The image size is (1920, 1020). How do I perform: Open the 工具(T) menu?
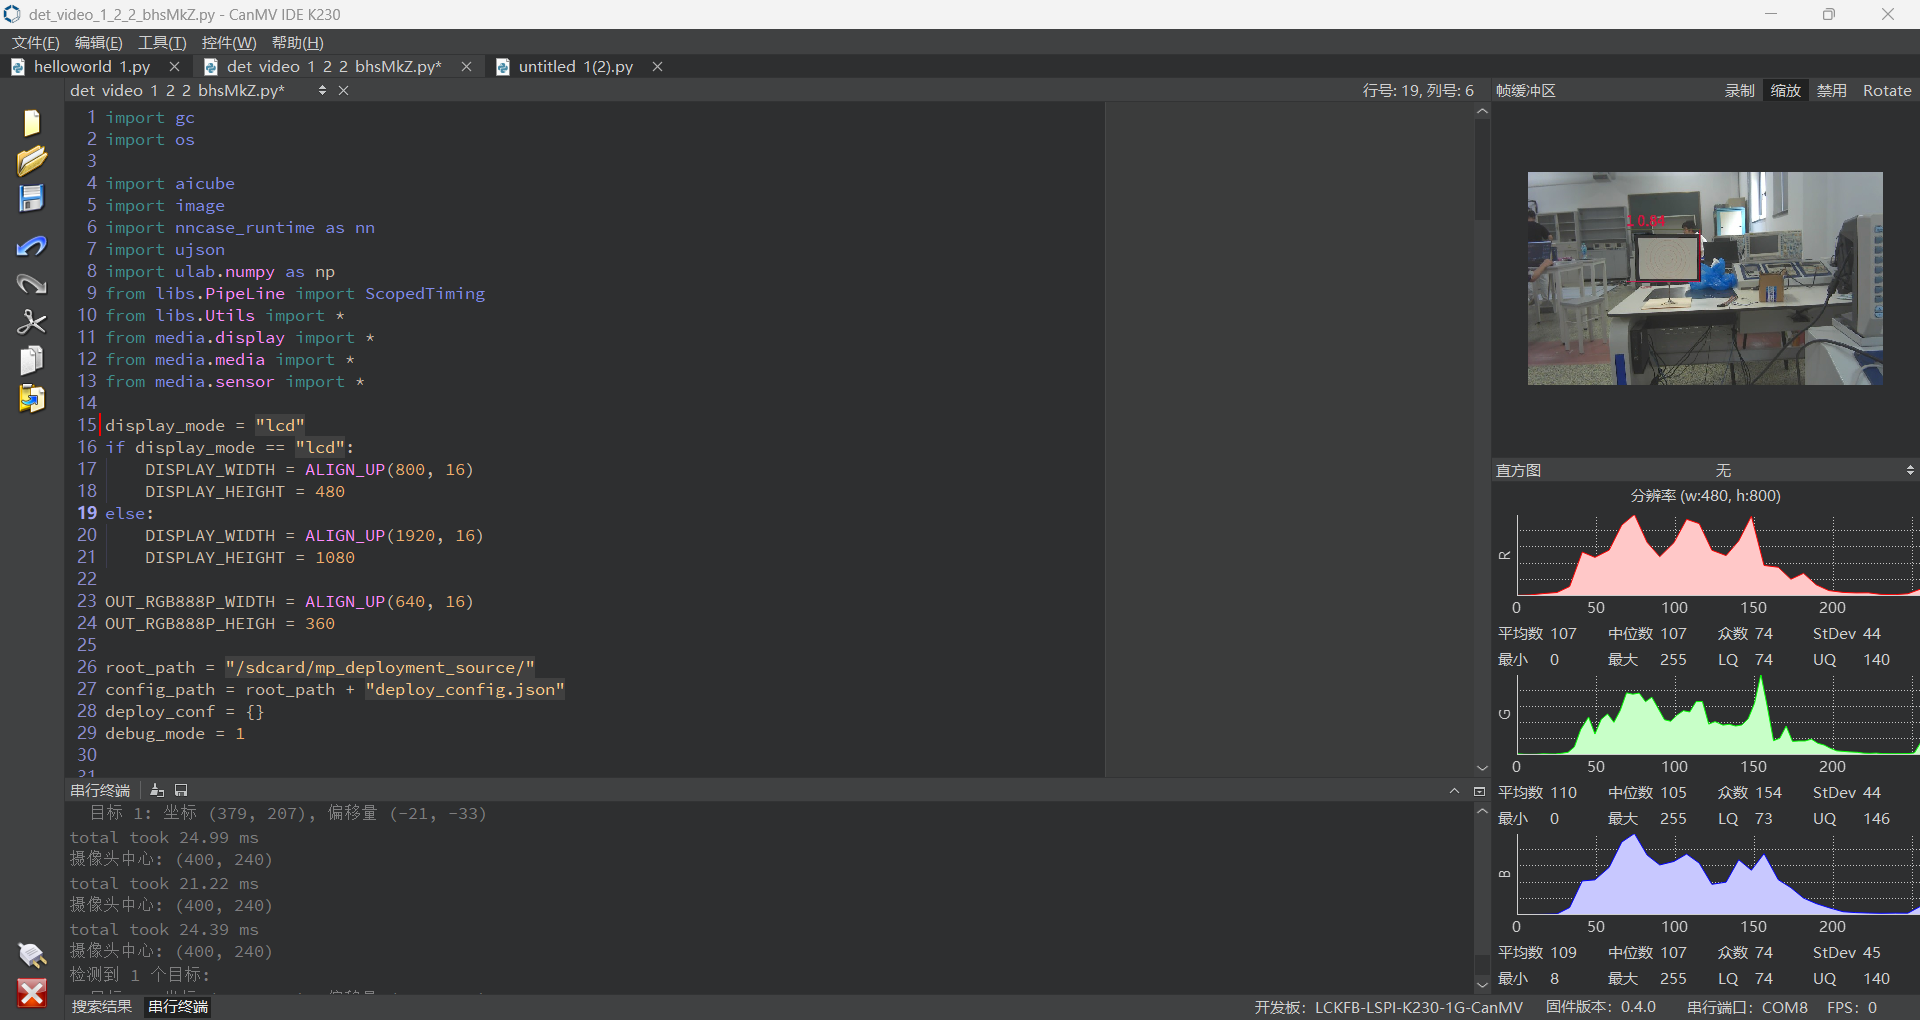[162, 42]
